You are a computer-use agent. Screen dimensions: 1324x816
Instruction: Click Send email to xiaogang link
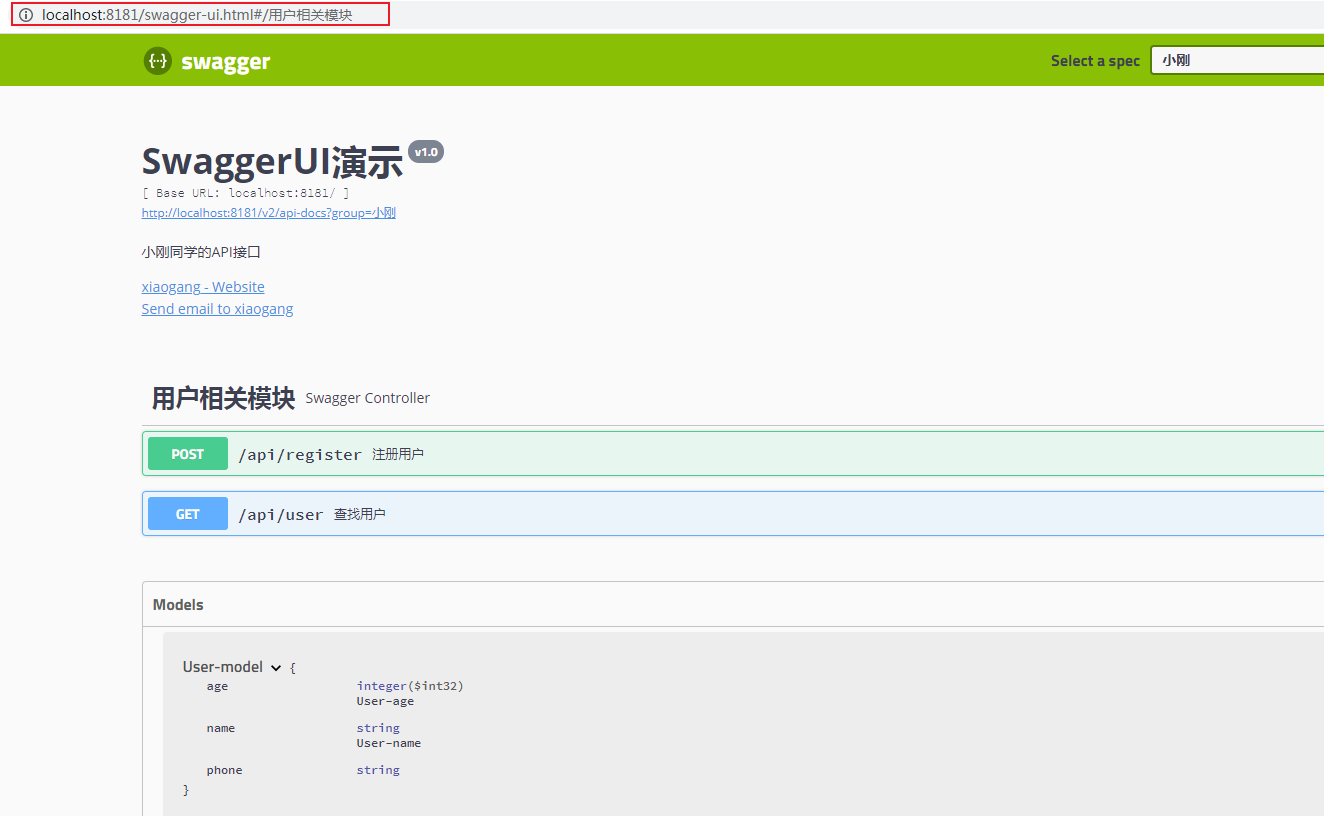(217, 309)
